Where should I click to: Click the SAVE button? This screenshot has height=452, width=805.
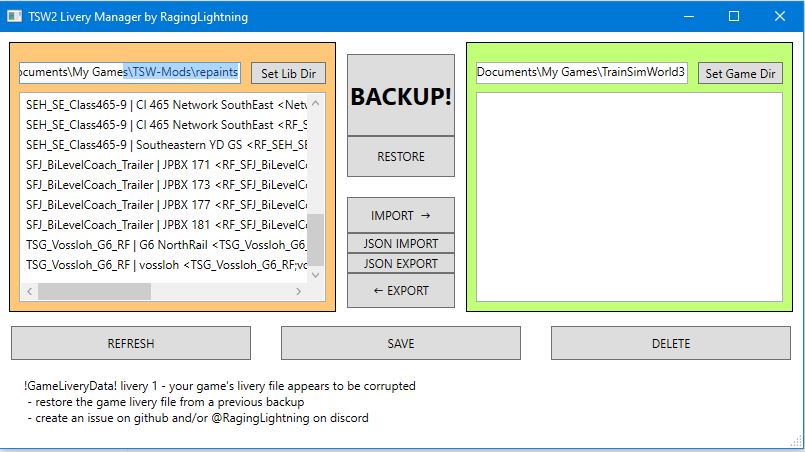(400, 343)
